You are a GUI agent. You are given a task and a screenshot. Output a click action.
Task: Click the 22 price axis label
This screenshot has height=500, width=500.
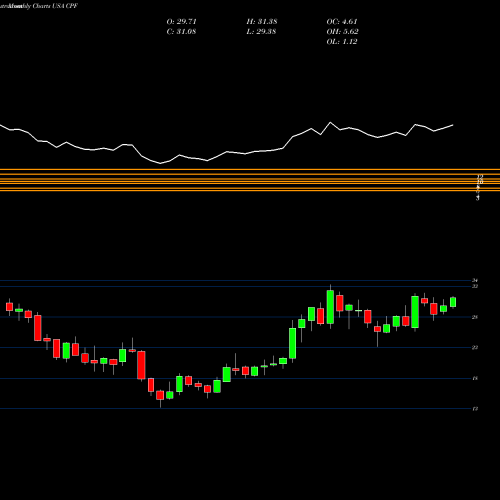[x=475, y=348]
